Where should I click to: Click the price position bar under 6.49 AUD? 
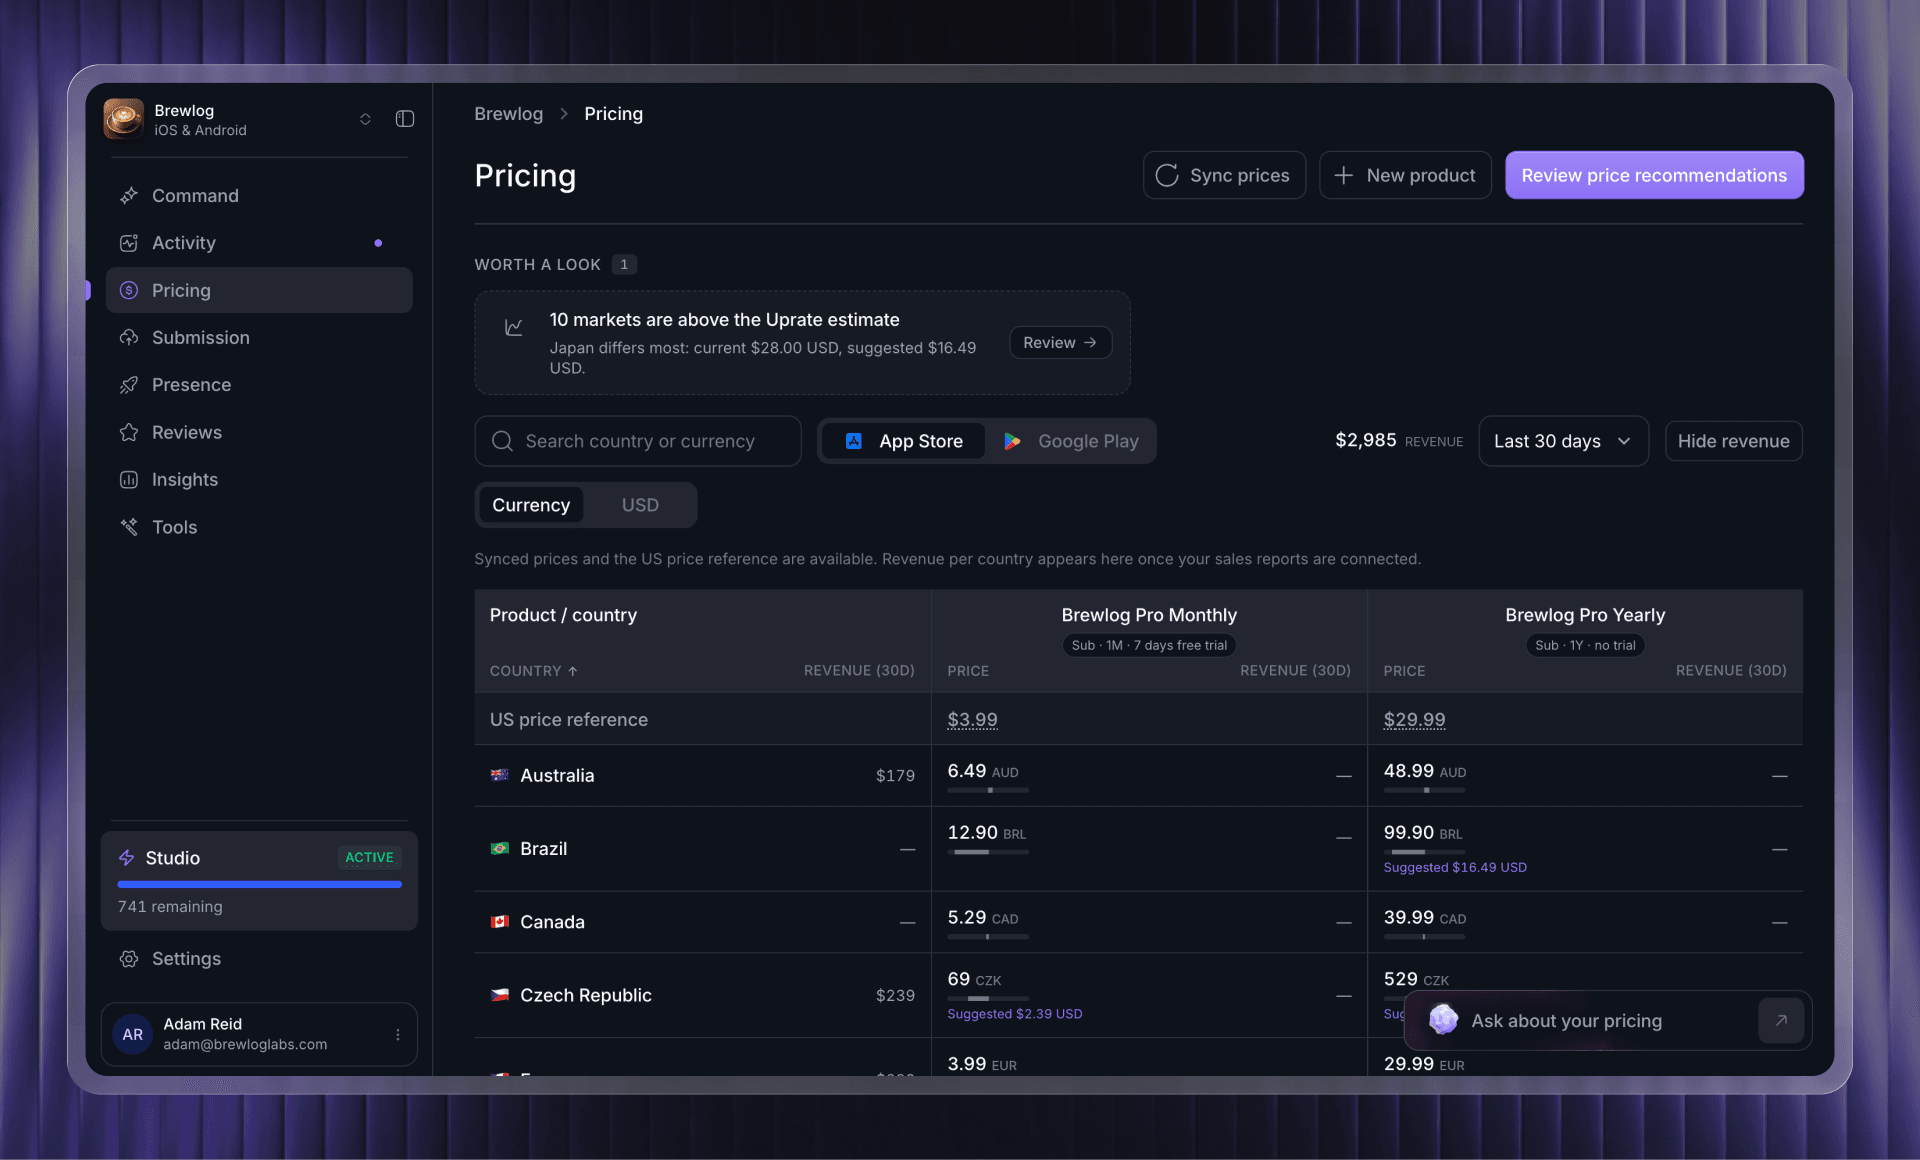click(x=988, y=790)
